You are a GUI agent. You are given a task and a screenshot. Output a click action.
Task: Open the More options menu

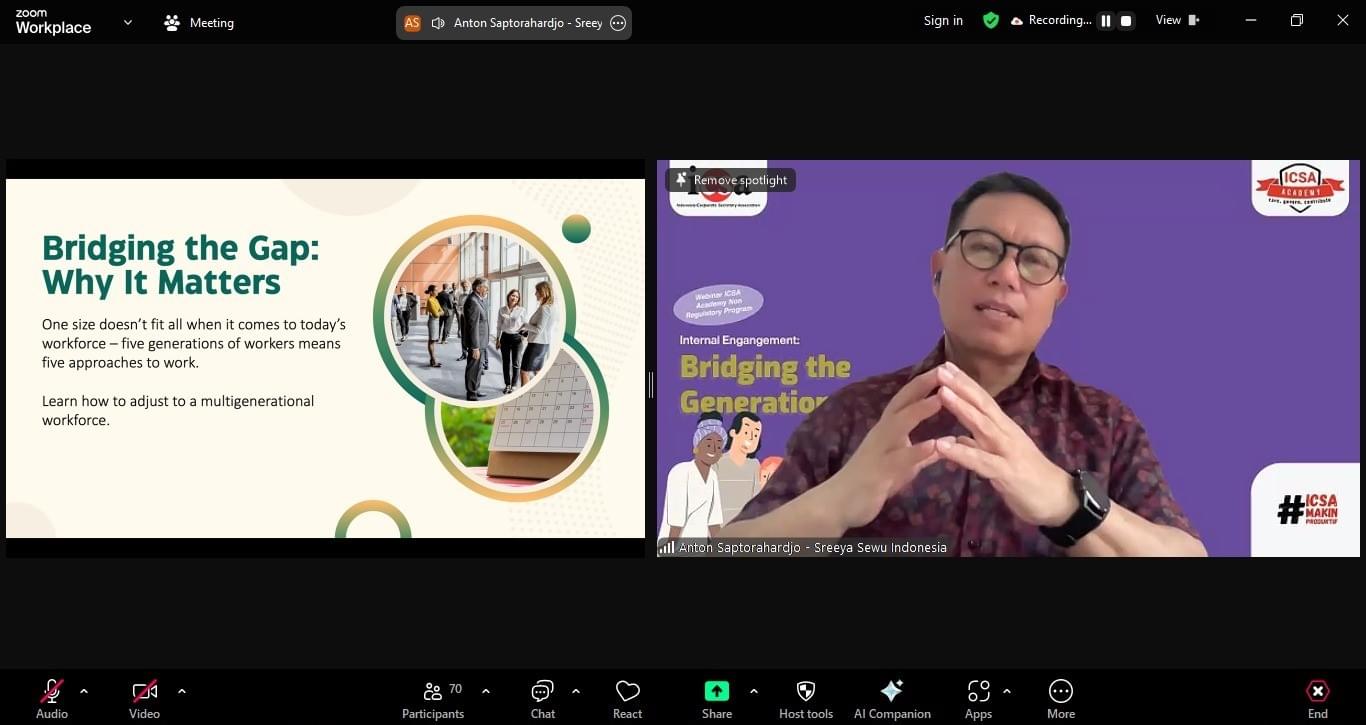tap(1060, 697)
